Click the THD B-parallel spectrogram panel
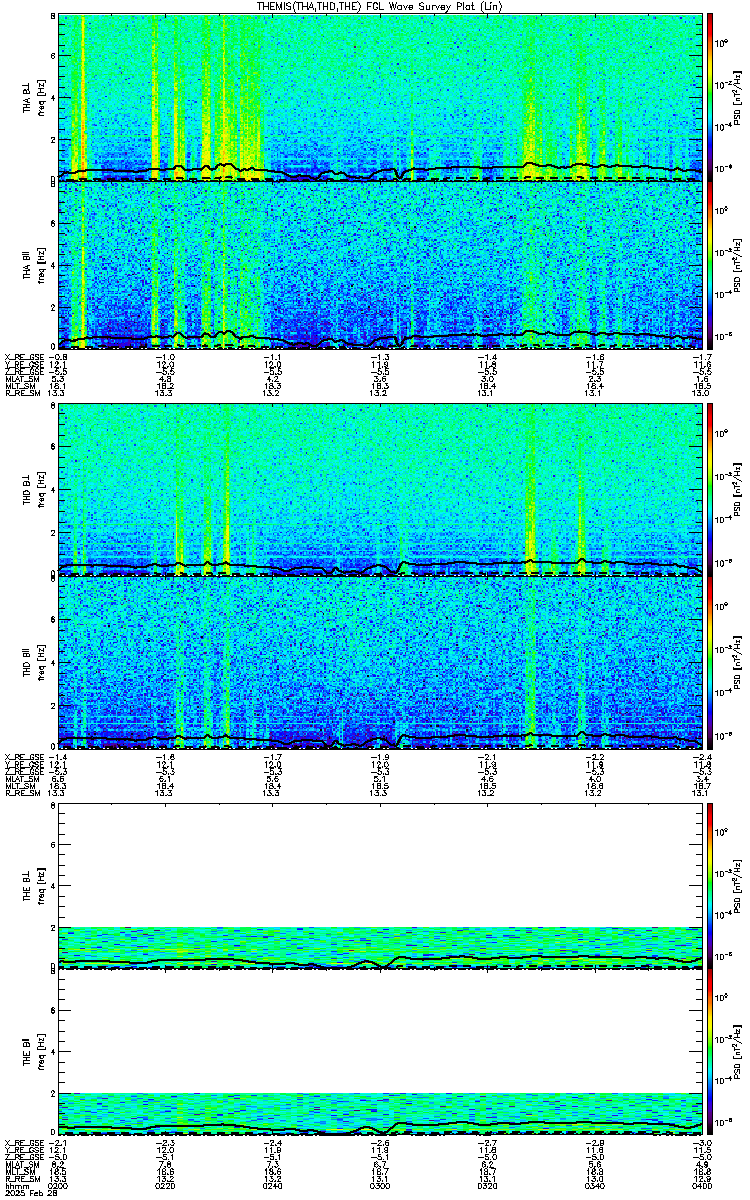Screen dimensions: 750x1200 tap(380, 662)
